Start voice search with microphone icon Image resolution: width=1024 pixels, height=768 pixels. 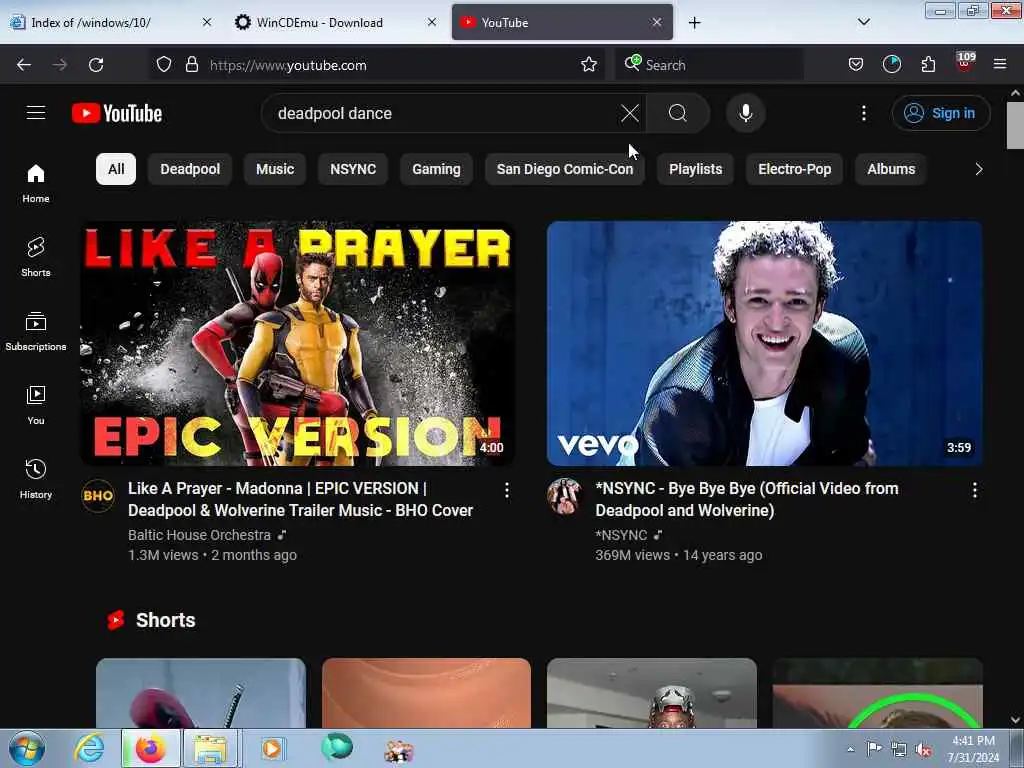[x=745, y=113]
